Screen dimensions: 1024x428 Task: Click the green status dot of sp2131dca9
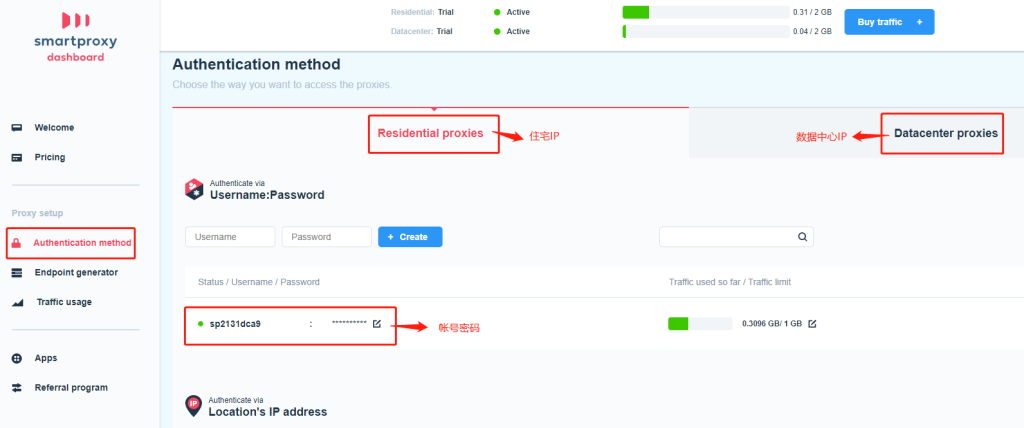200,323
